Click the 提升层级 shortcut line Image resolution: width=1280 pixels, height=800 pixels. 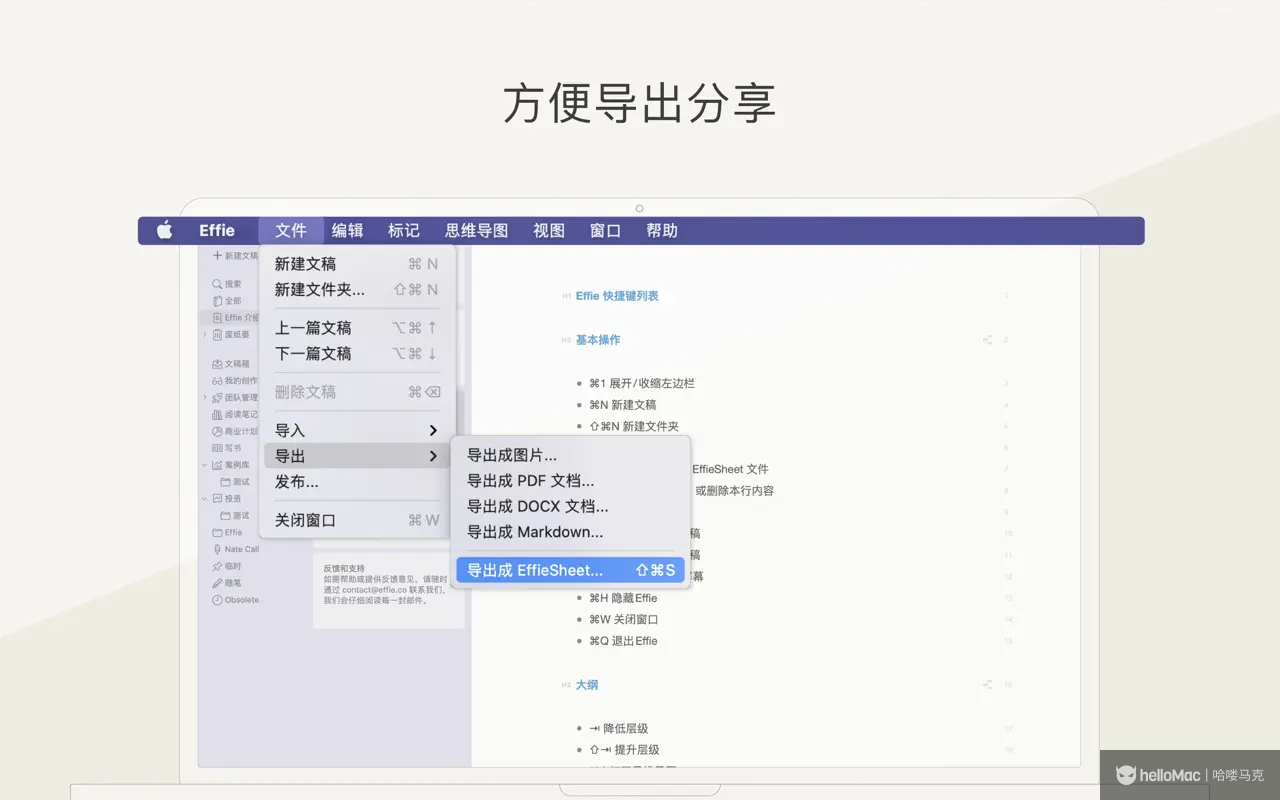pos(624,750)
